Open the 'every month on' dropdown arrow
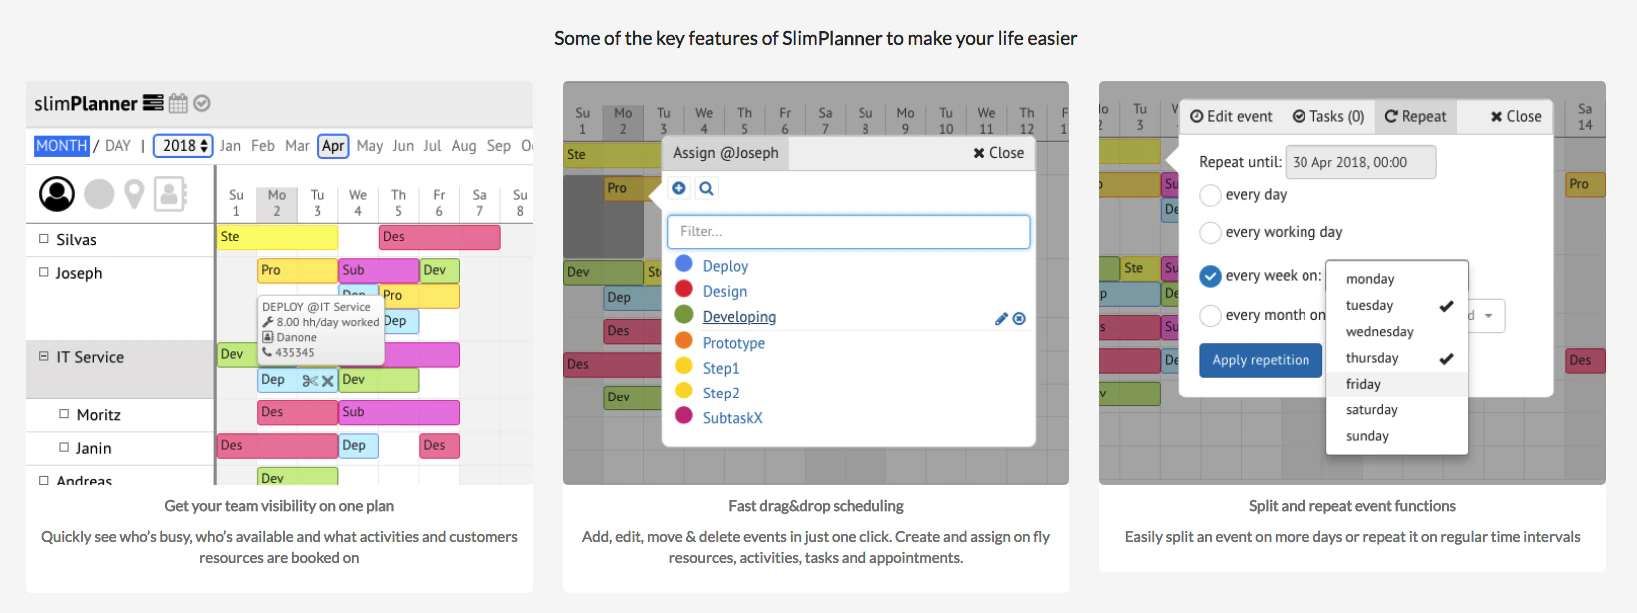Image resolution: width=1637 pixels, height=613 pixels. pyautogui.click(x=1488, y=316)
